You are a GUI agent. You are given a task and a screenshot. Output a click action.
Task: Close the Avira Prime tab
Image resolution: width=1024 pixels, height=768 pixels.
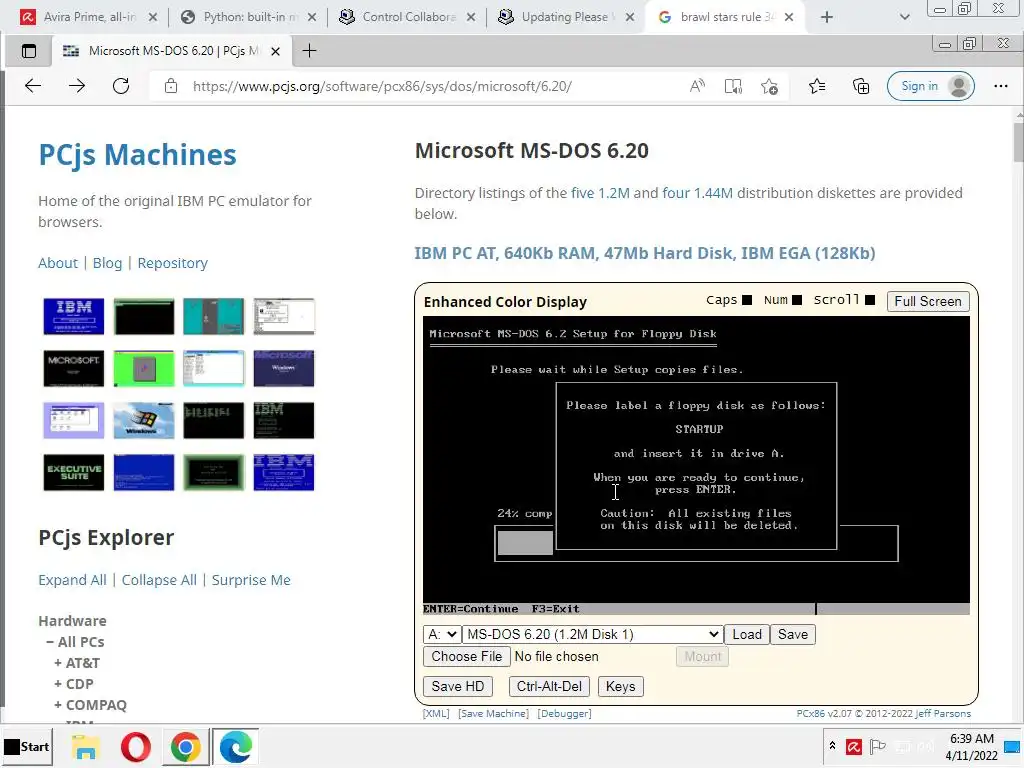[153, 17]
